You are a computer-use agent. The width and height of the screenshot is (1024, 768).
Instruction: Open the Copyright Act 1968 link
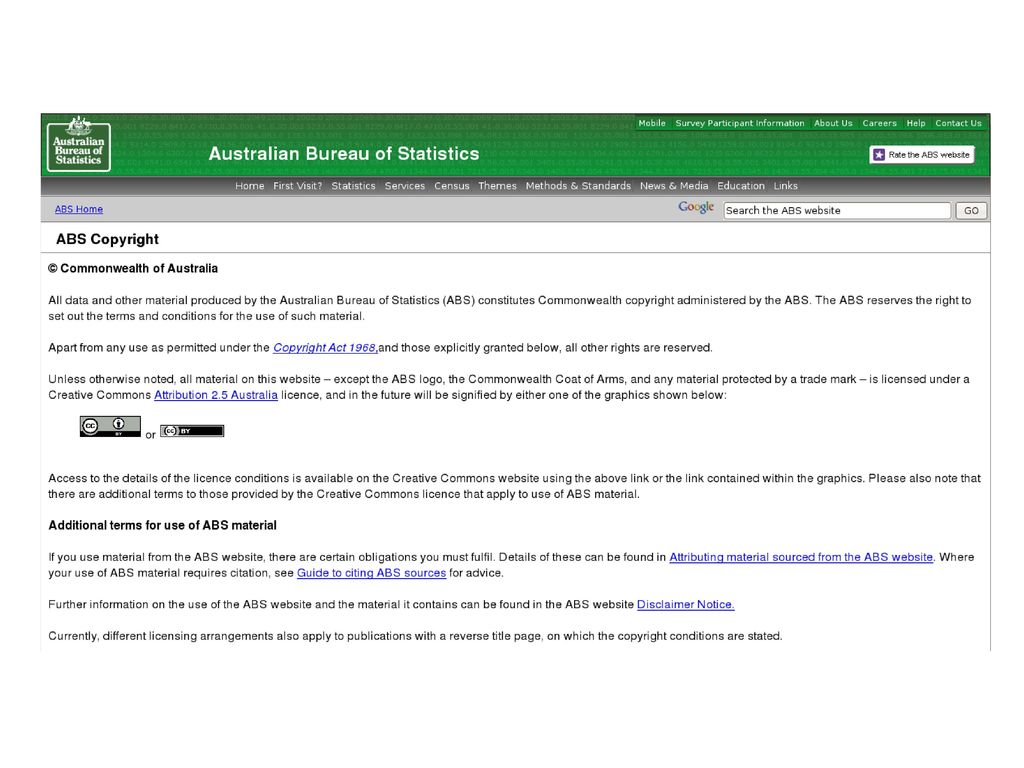point(325,347)
